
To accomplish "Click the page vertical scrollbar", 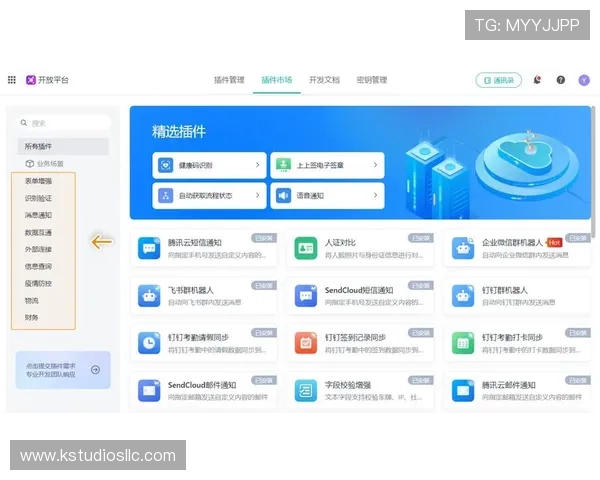I will tap(593, 172).
